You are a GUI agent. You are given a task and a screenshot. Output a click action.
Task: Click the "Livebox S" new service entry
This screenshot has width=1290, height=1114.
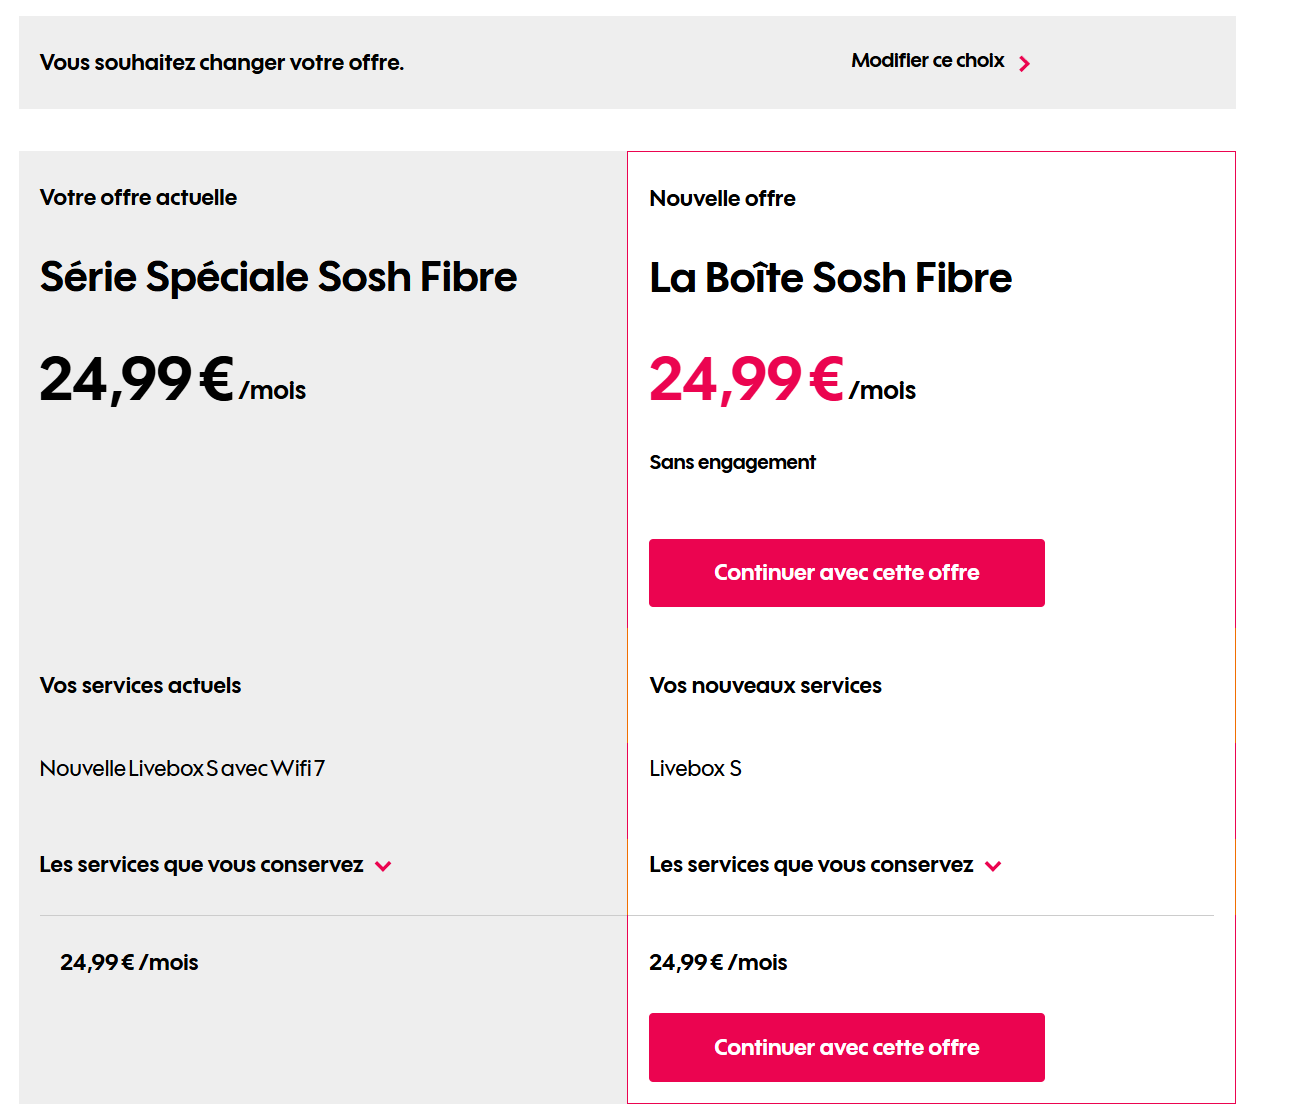695,769
